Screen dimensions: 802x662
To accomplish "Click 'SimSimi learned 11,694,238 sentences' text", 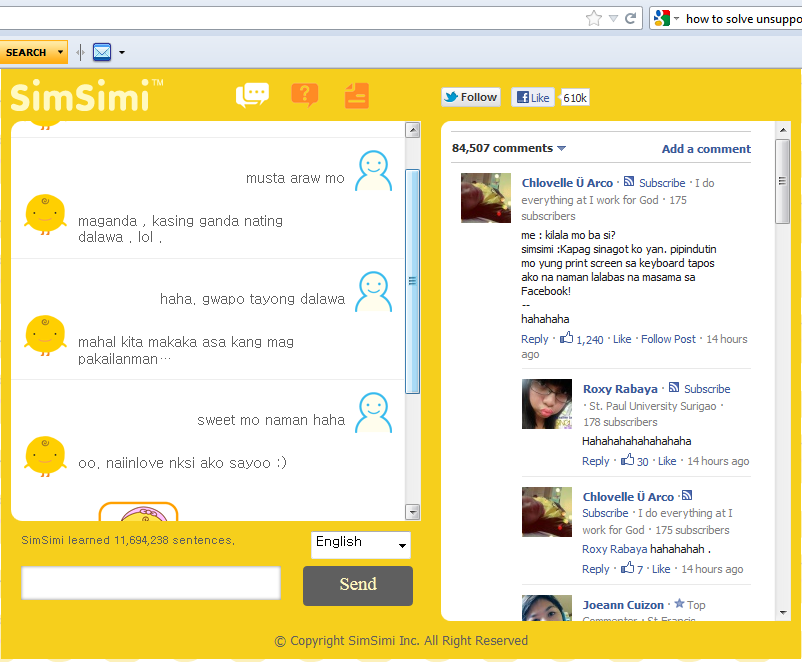I will (x=128, y=540).
